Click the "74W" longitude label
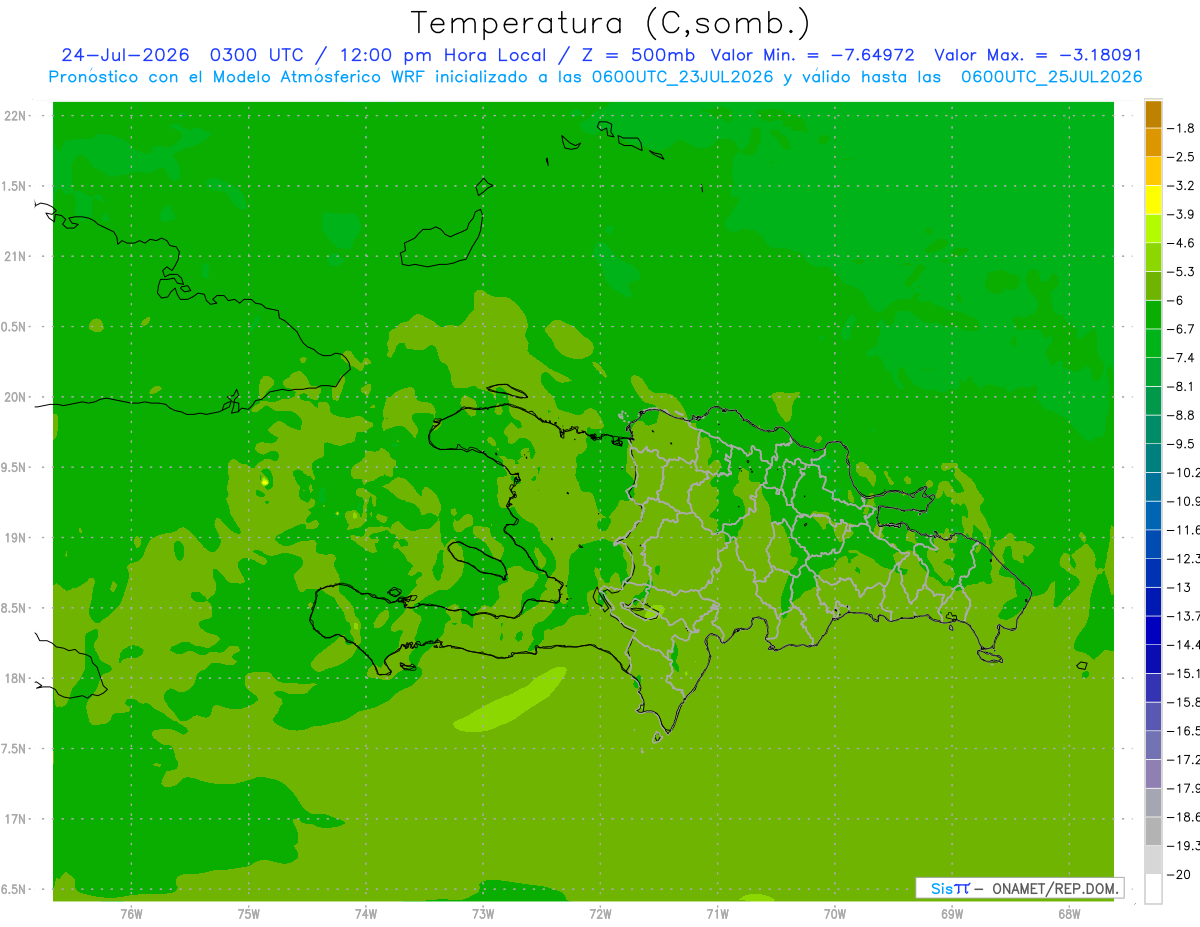The width and height of the screenshot is (1200, 927). (x=366, y=913)
